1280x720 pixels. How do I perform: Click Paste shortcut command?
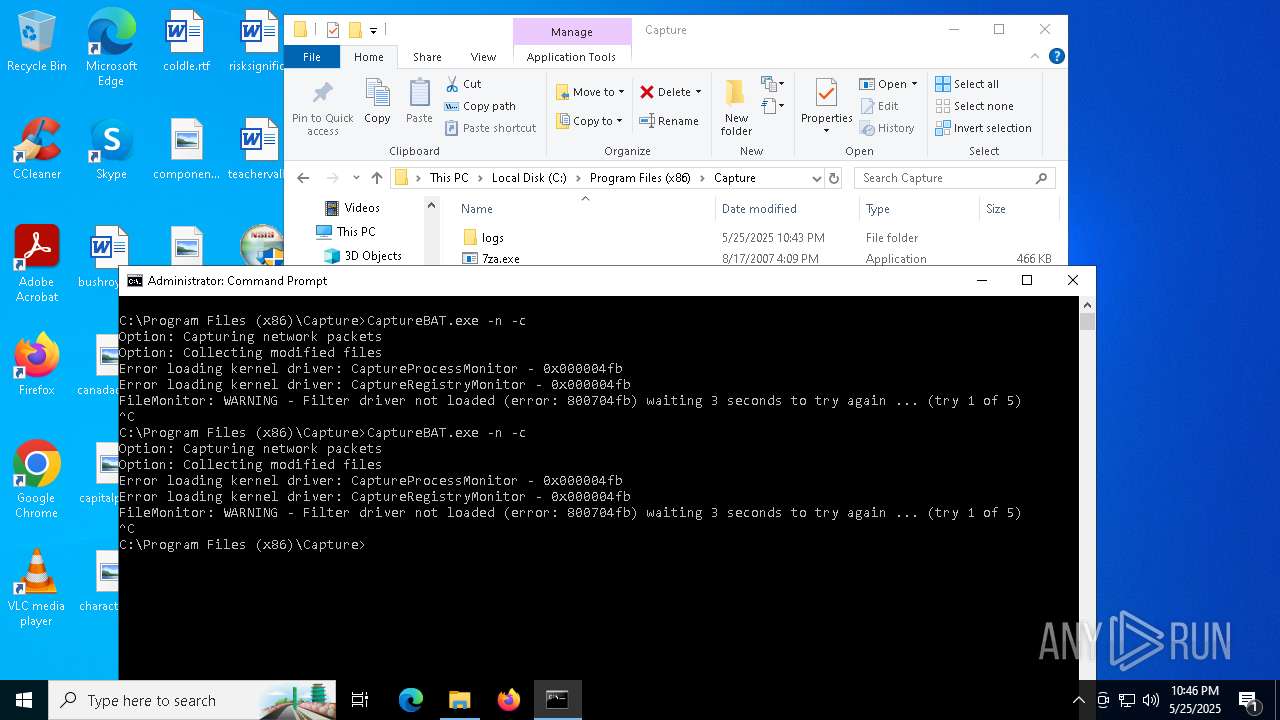point(490,128)
